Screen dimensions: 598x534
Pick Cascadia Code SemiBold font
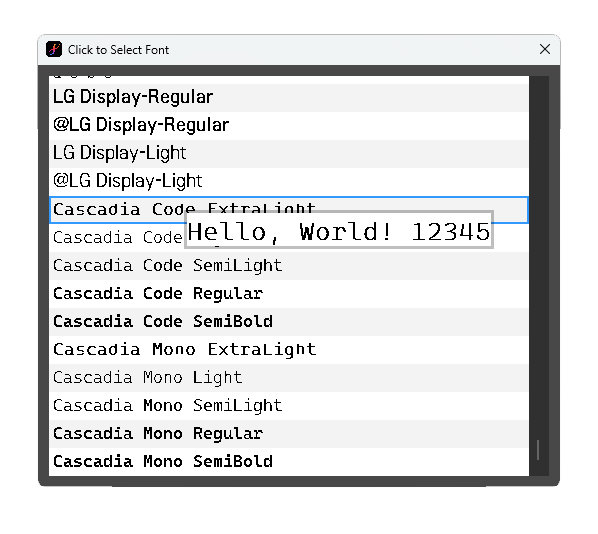[x=289, y=322]
